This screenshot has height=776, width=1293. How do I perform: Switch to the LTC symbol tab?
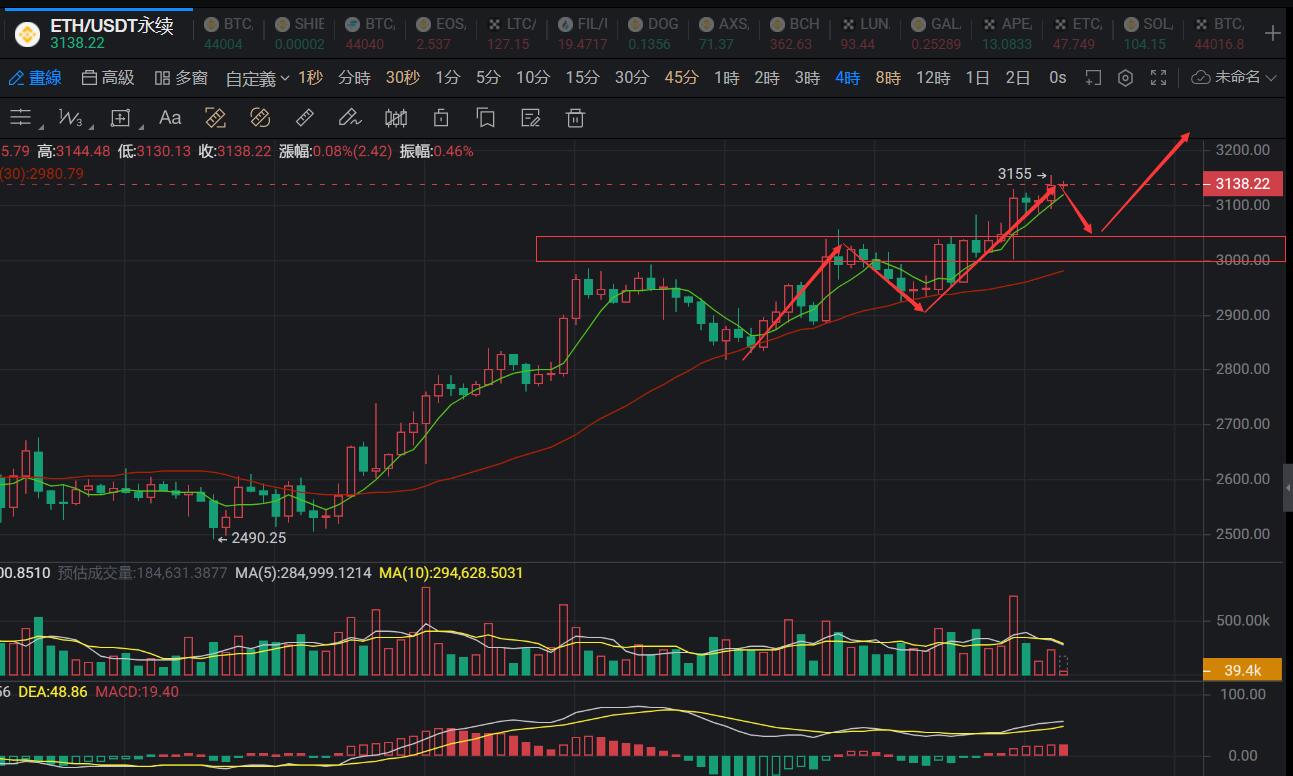click(511, 33)
